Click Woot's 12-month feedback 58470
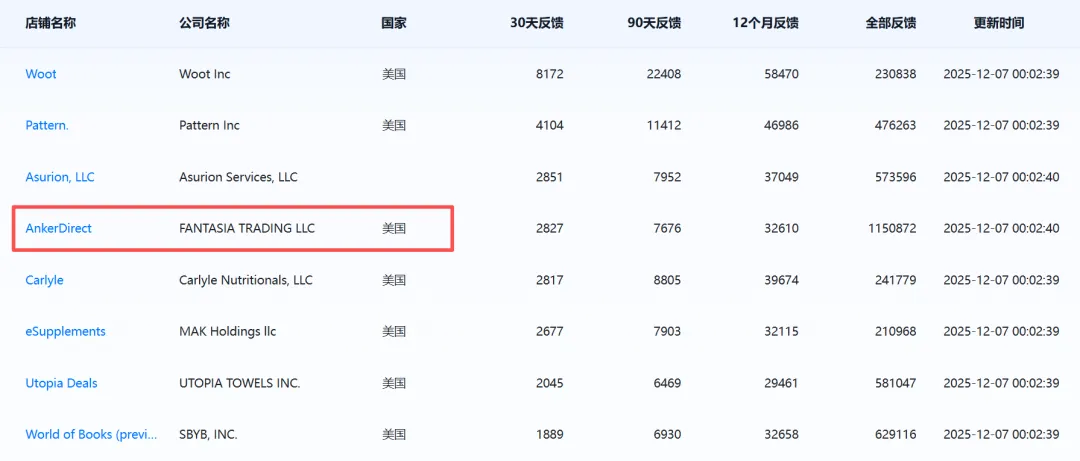 click(782, 74)
